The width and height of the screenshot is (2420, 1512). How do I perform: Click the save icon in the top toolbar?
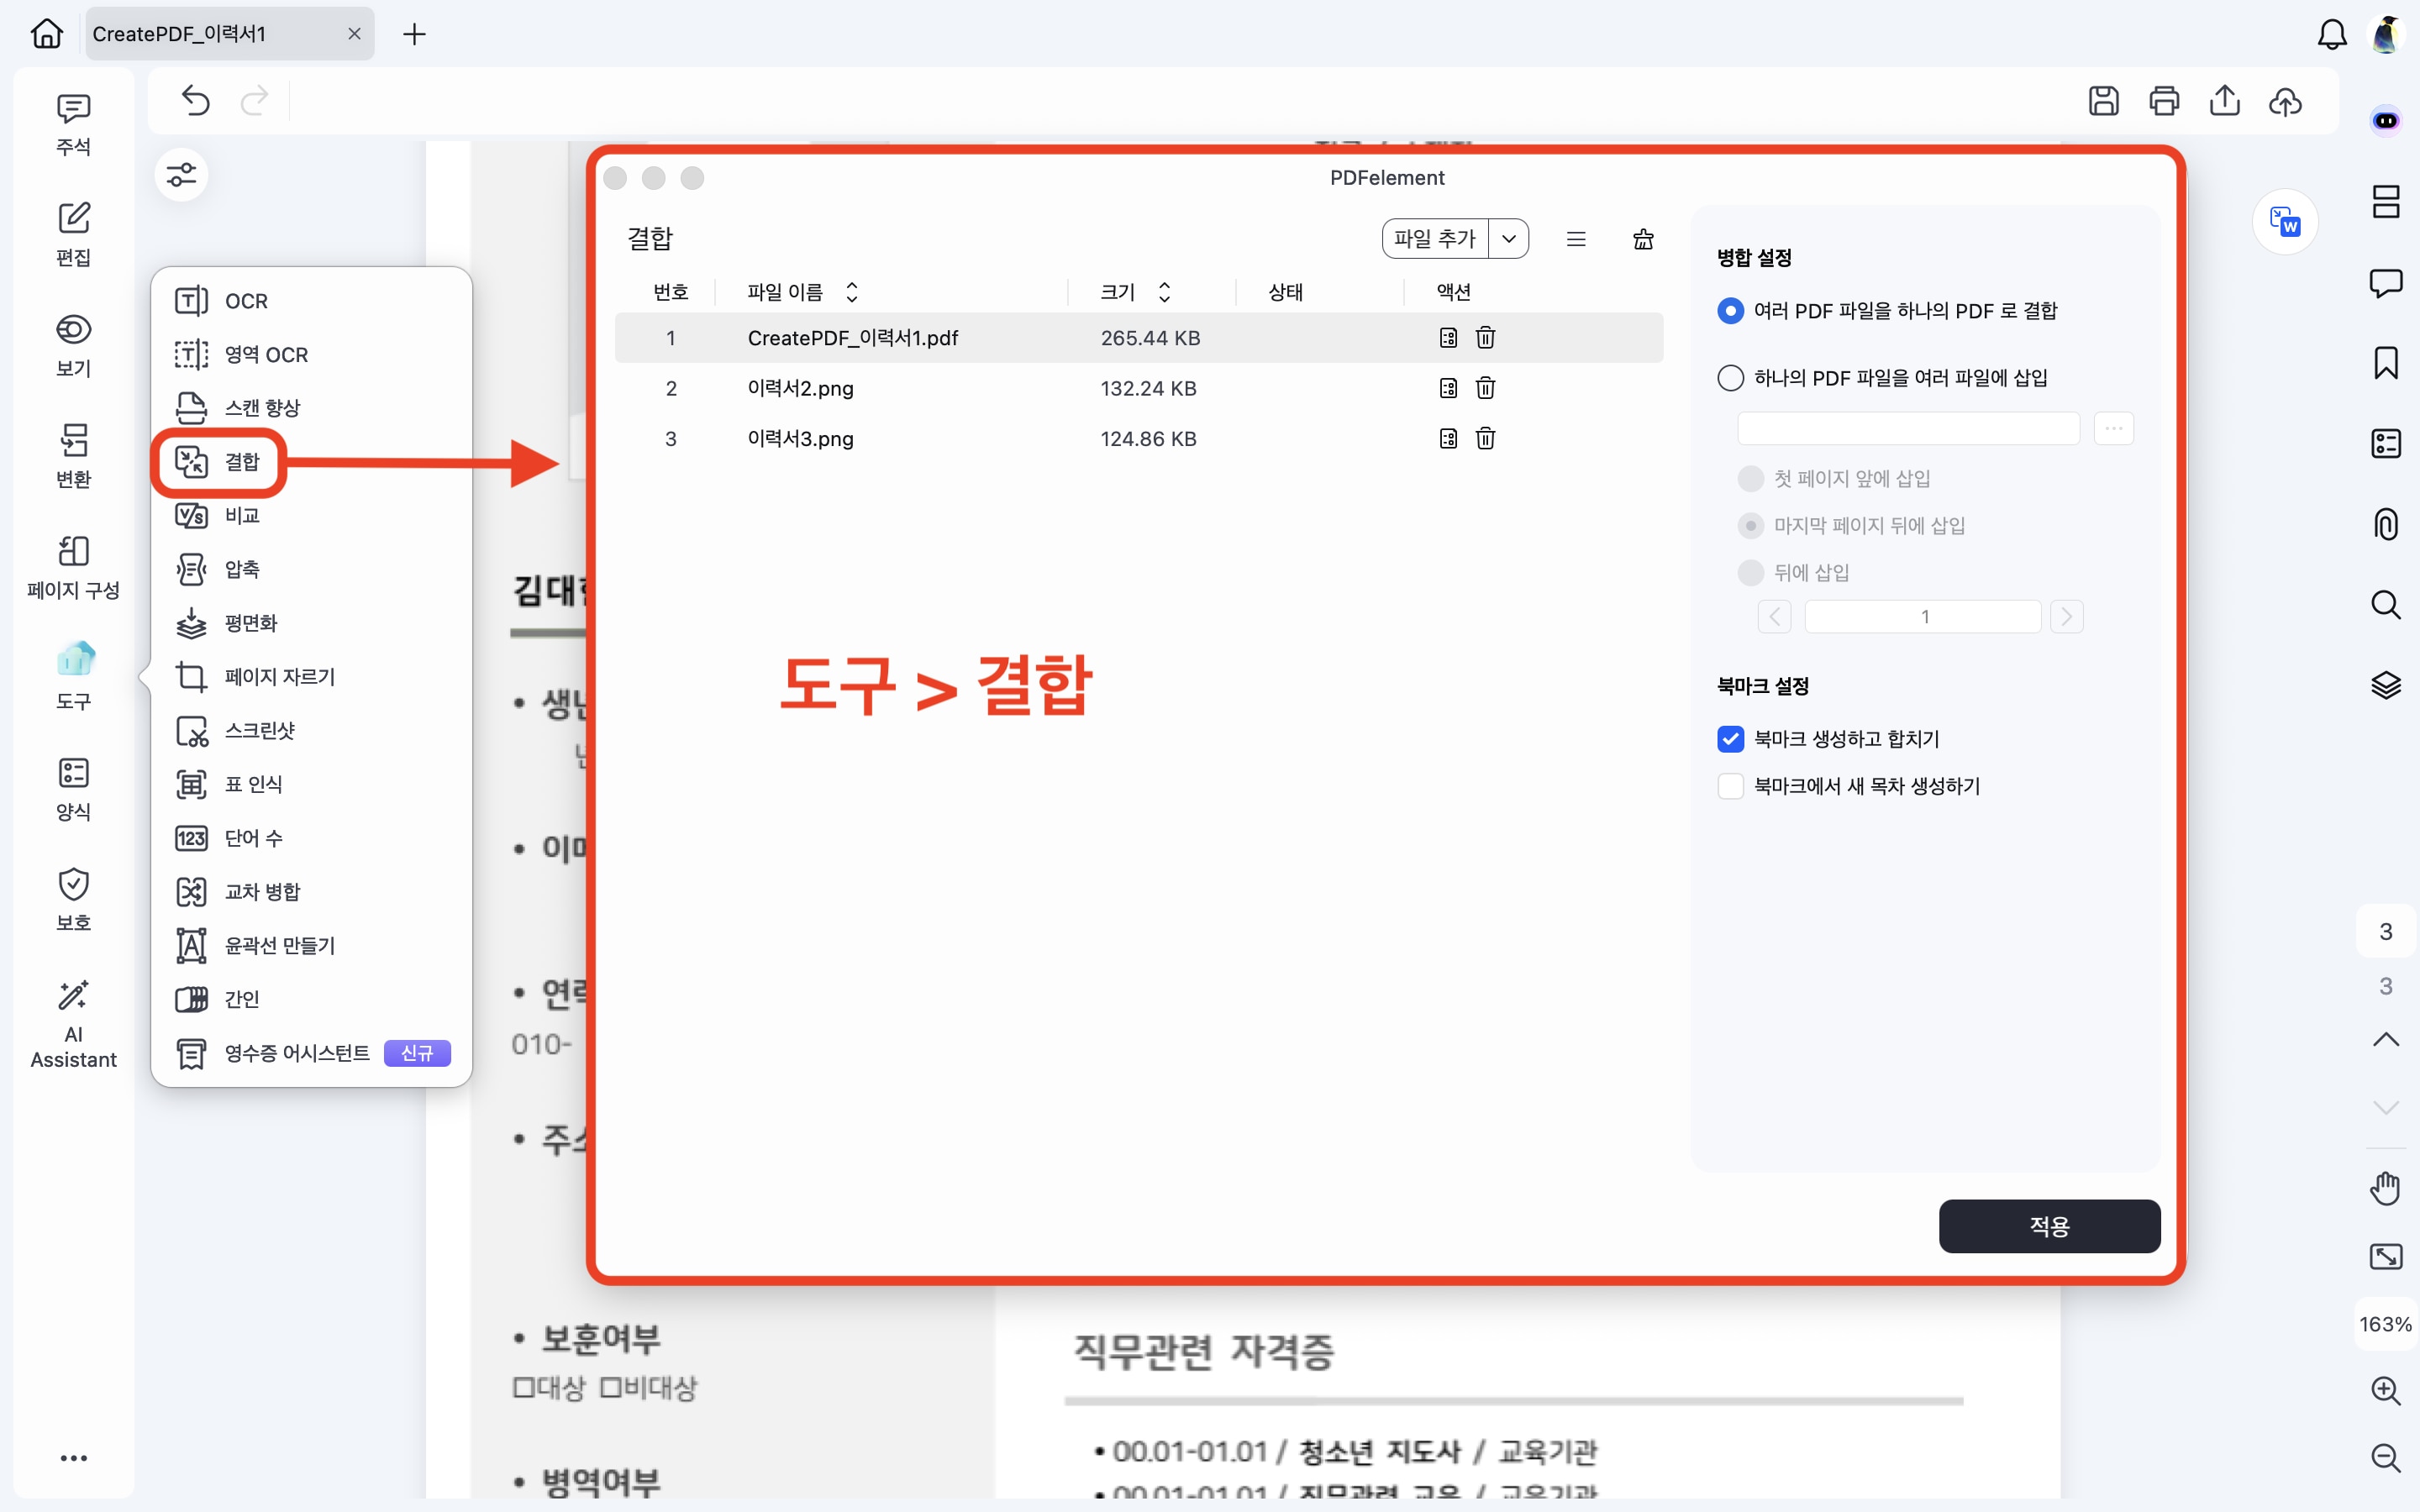click(x=2103, y=101)
